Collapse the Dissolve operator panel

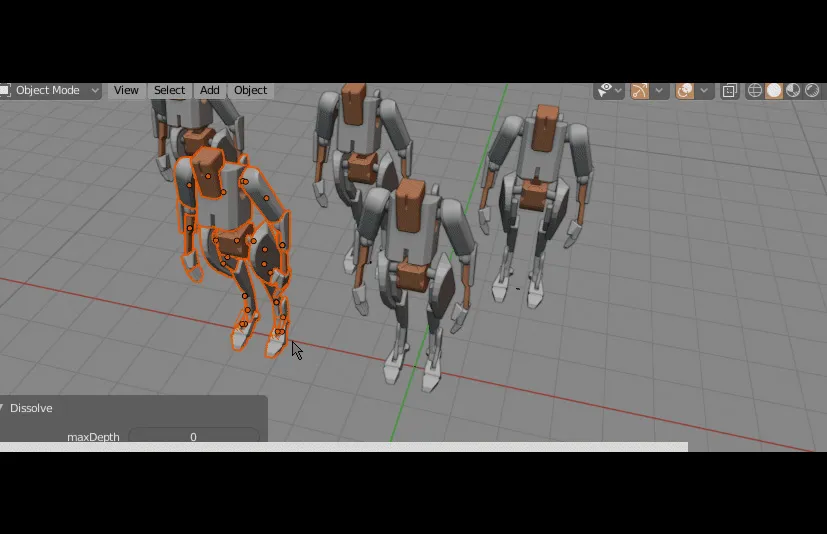pyautogui.click(x=3, y=408)
